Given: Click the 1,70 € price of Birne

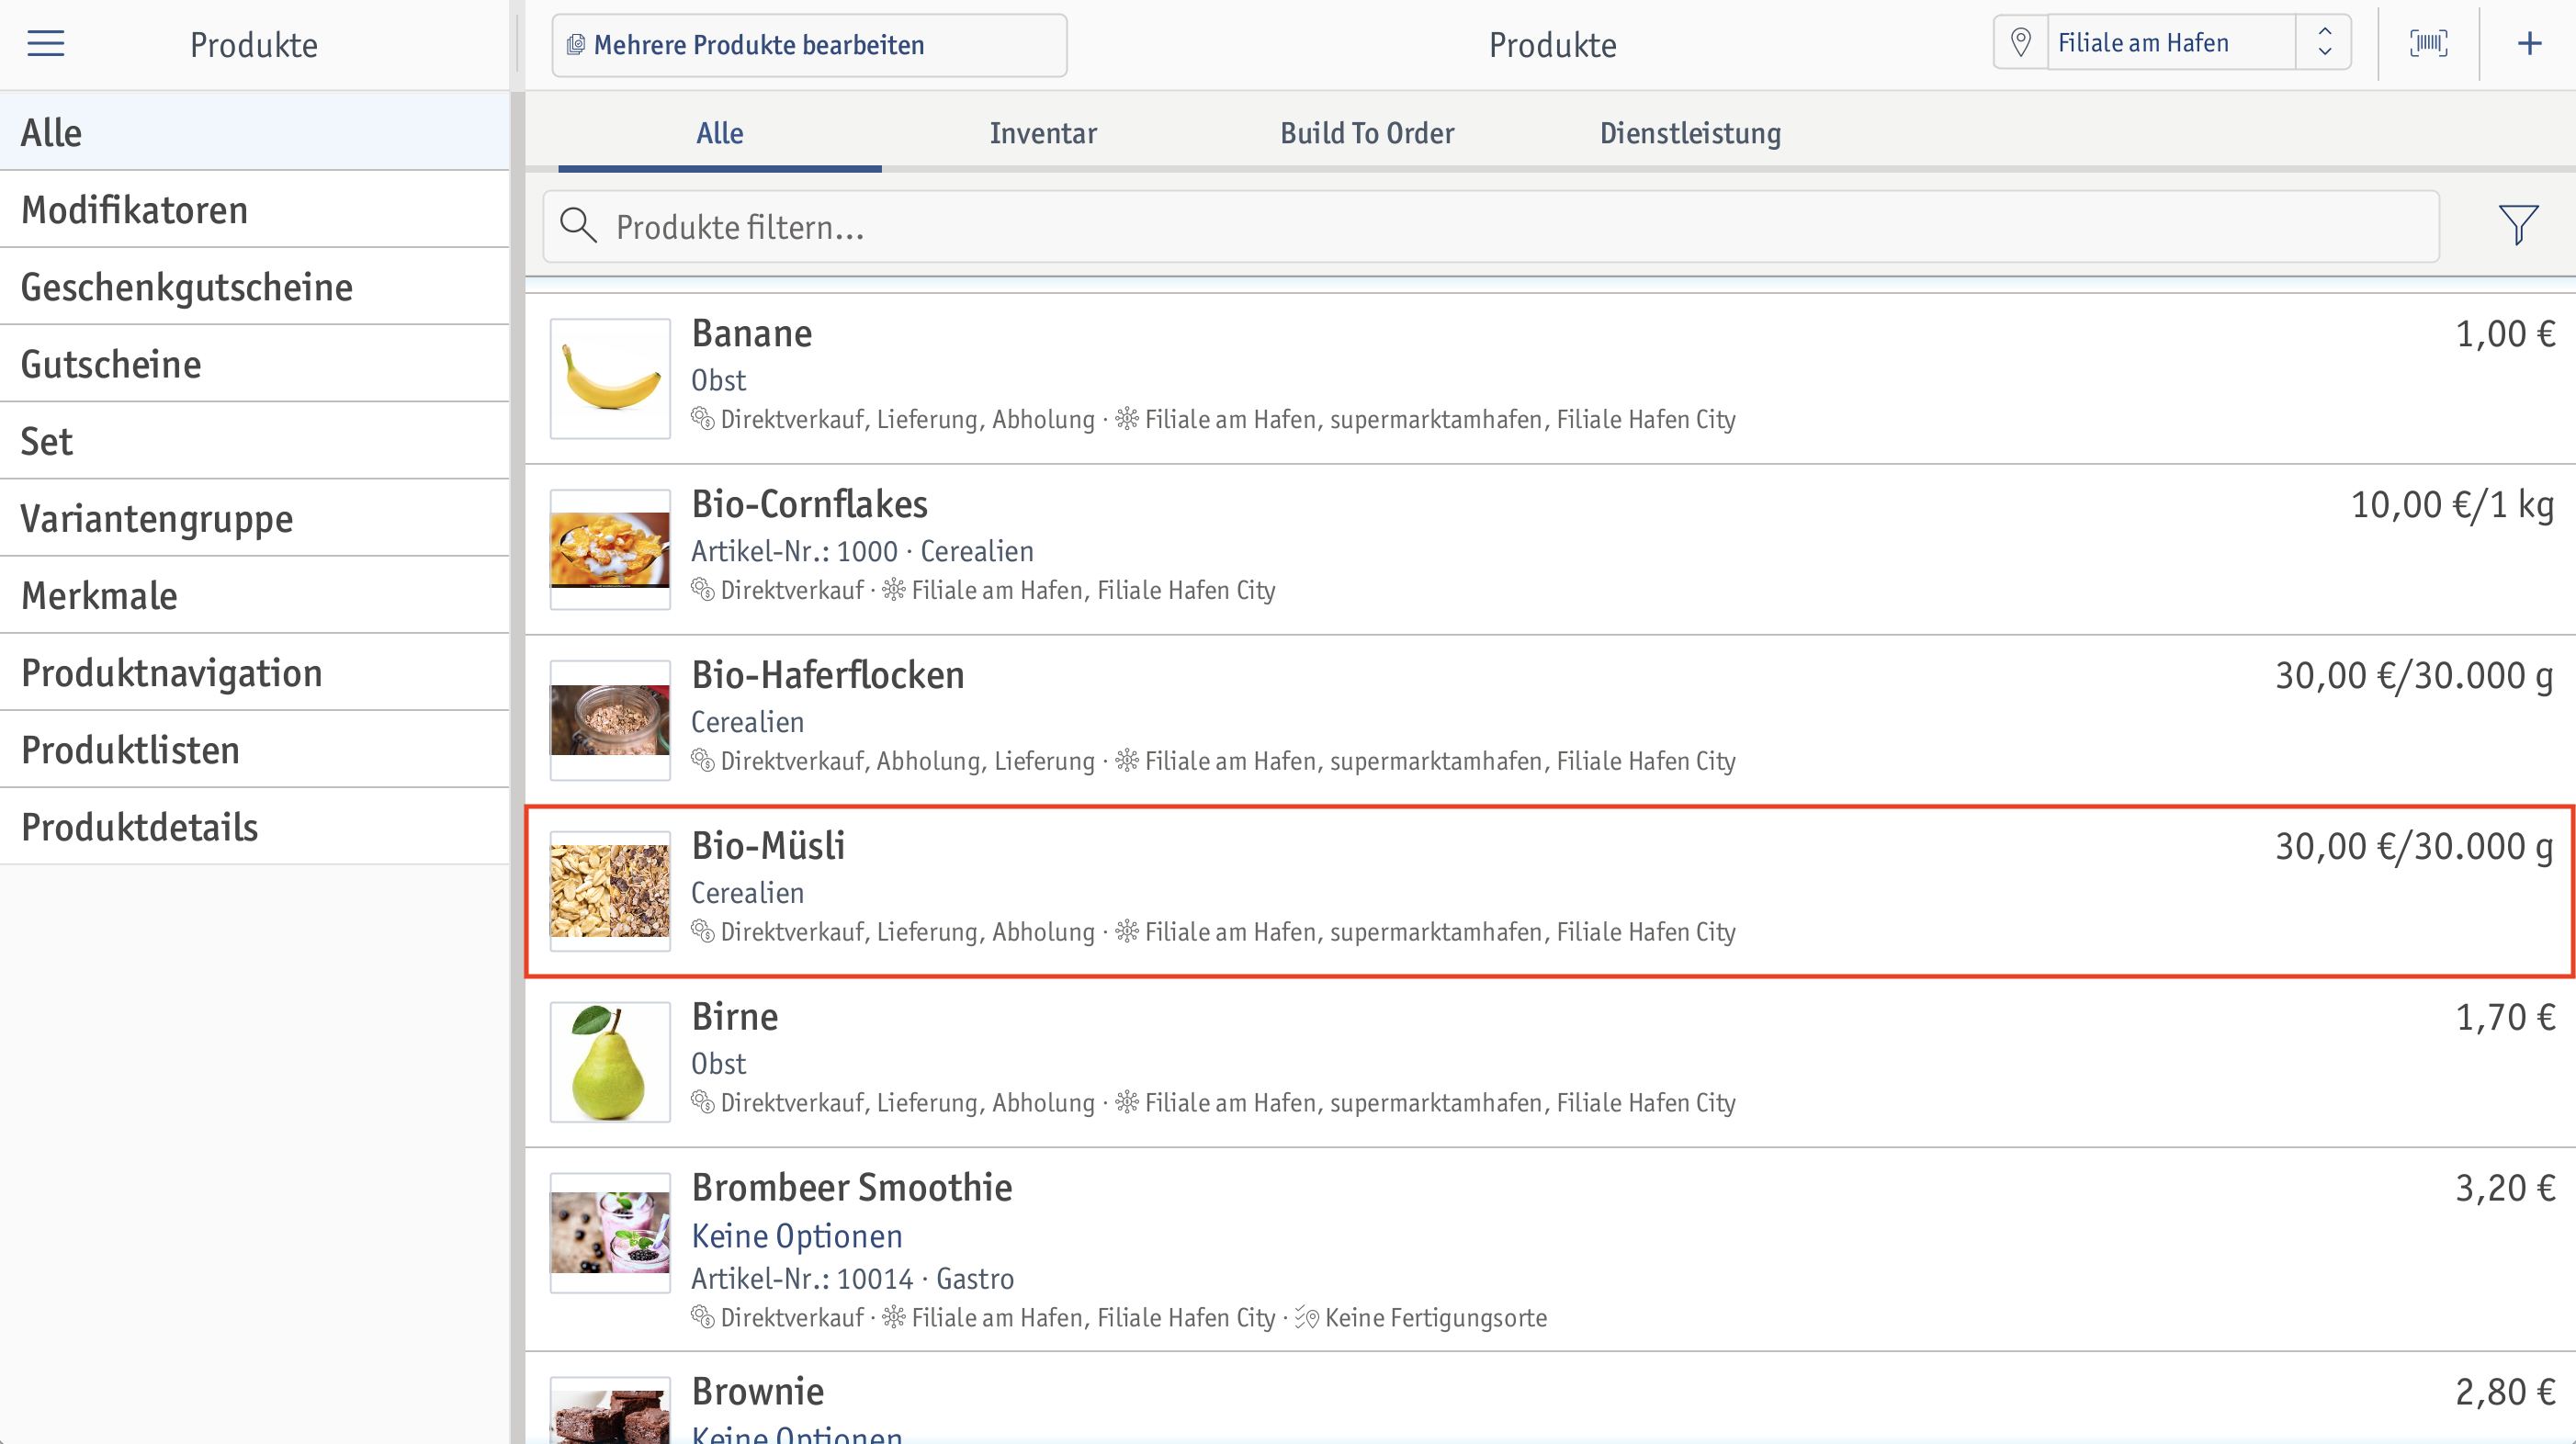Looking at the screenshot, I should [x=2505, y=1018].
